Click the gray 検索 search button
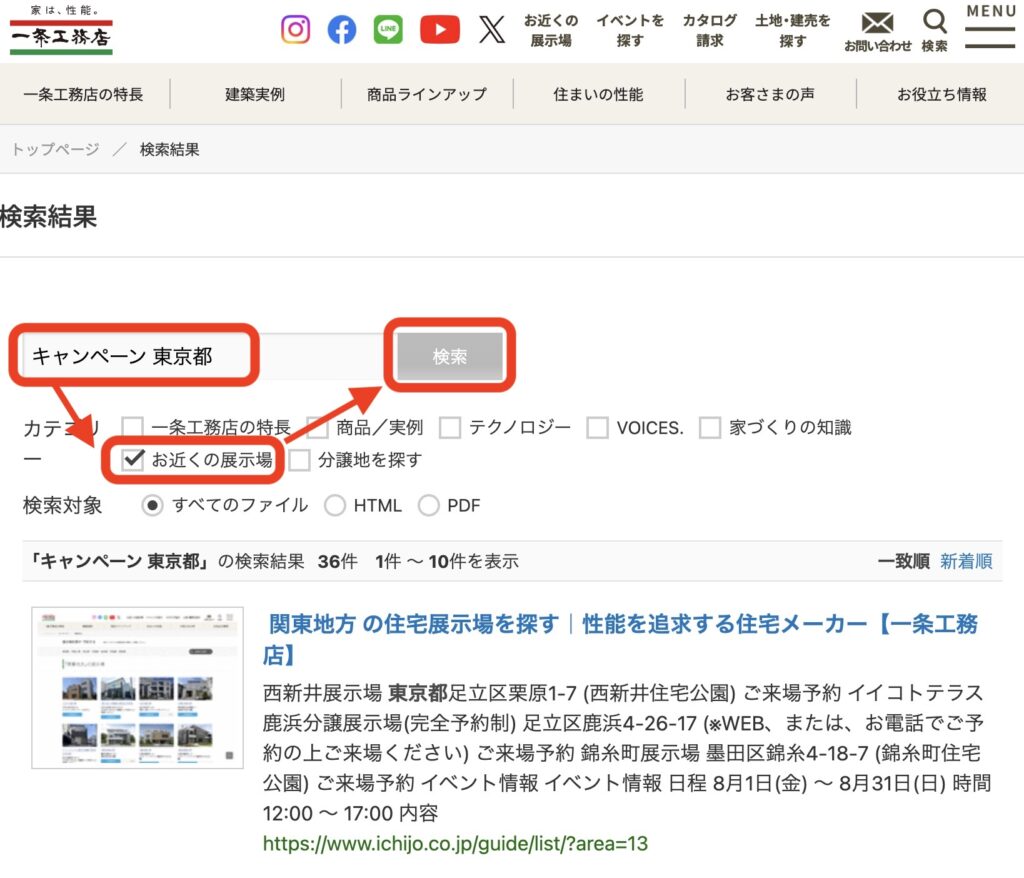Viewport: 1024px width, 878px height. pyautogui.click(x=450, y=357)
